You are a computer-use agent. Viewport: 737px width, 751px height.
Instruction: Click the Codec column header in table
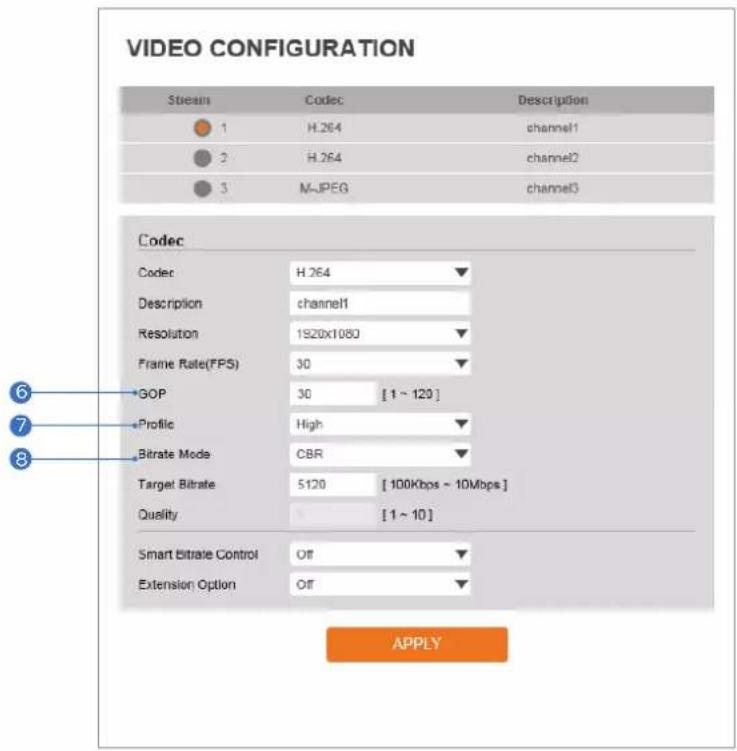pos(324,100)
